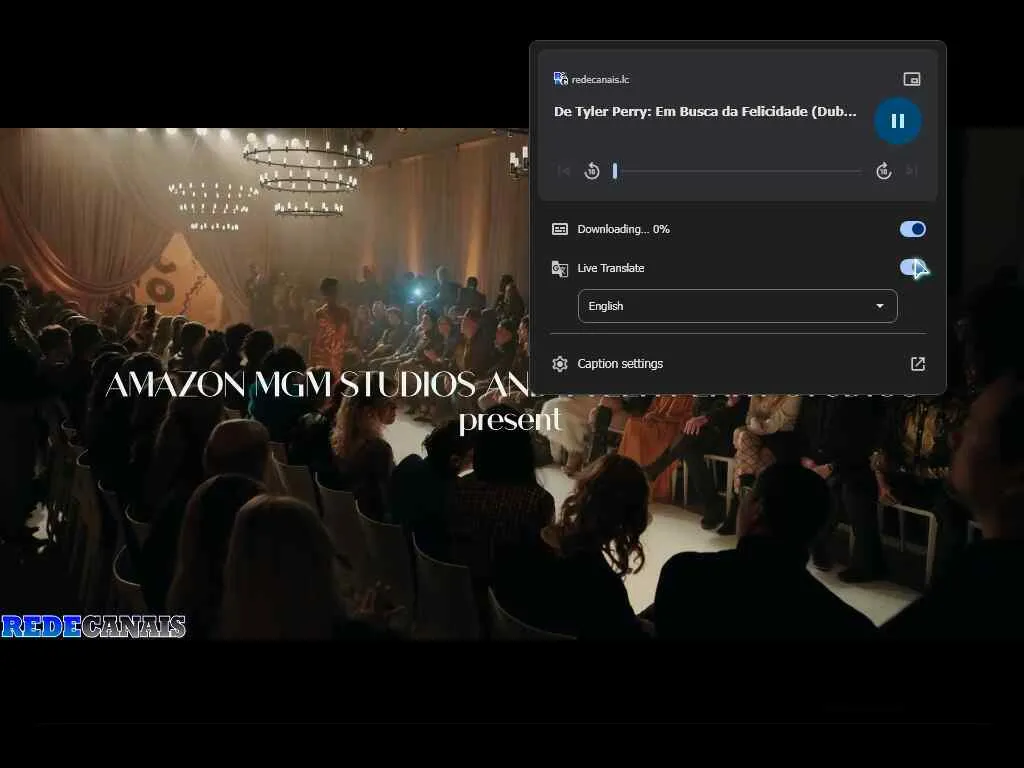Screen dimensions: 1024x768
Task: Click the live caption icon
Action: pos(560,229)
